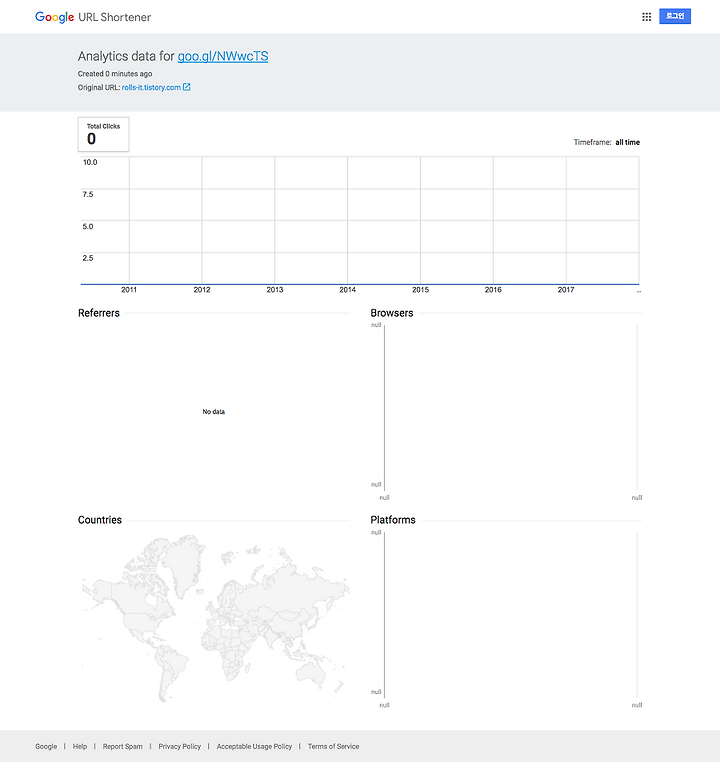The image size is (720, 762).
Task: Click the Referrers heading
Action: pyautogui.click(x=99, y=313)
